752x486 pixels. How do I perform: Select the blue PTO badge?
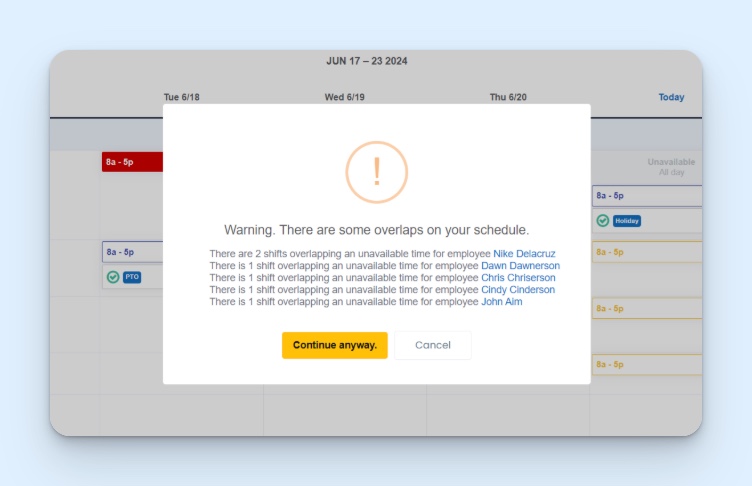132,277
